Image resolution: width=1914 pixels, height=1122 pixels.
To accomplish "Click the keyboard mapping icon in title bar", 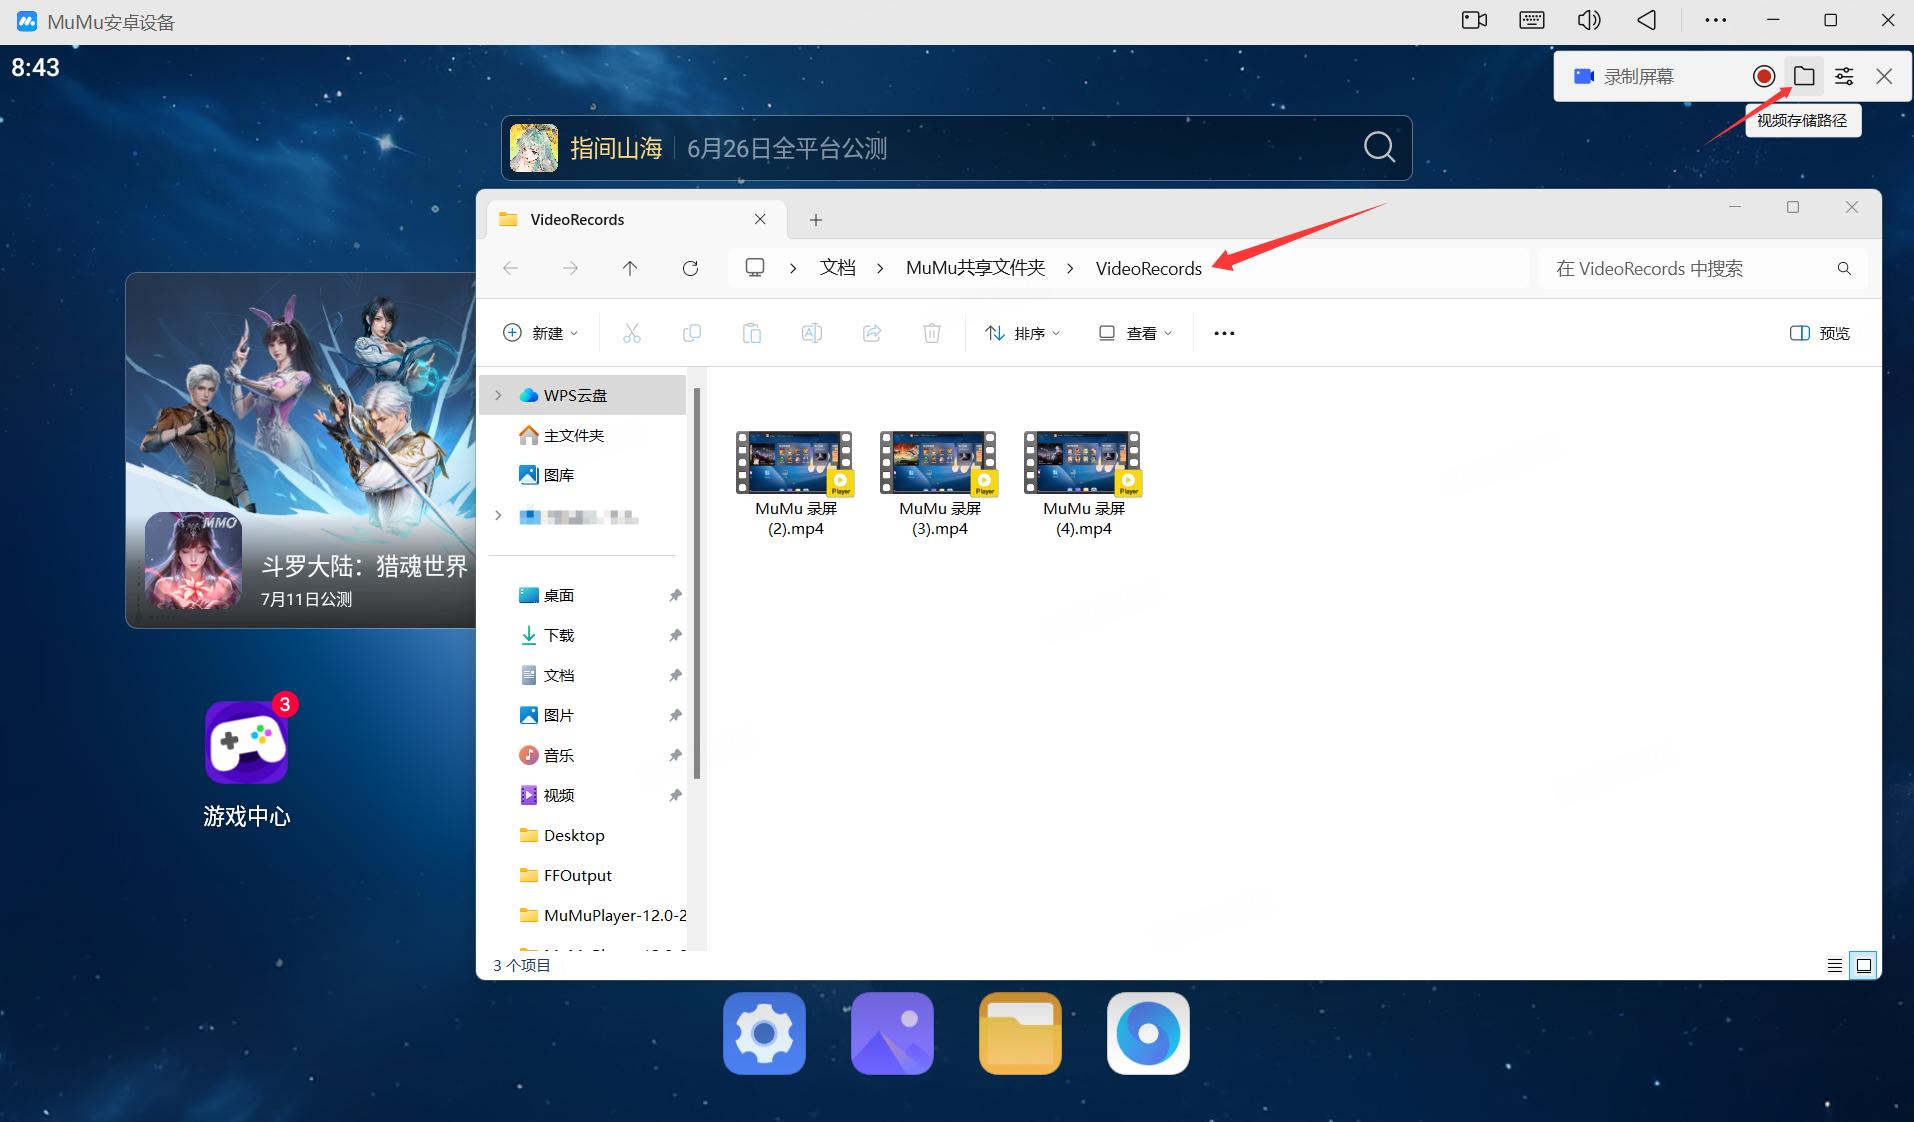I will point(1532,20).
